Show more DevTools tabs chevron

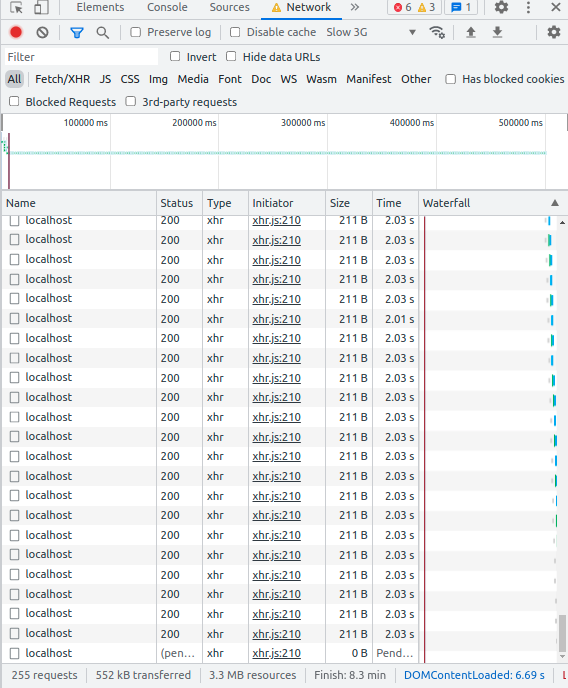355,7
